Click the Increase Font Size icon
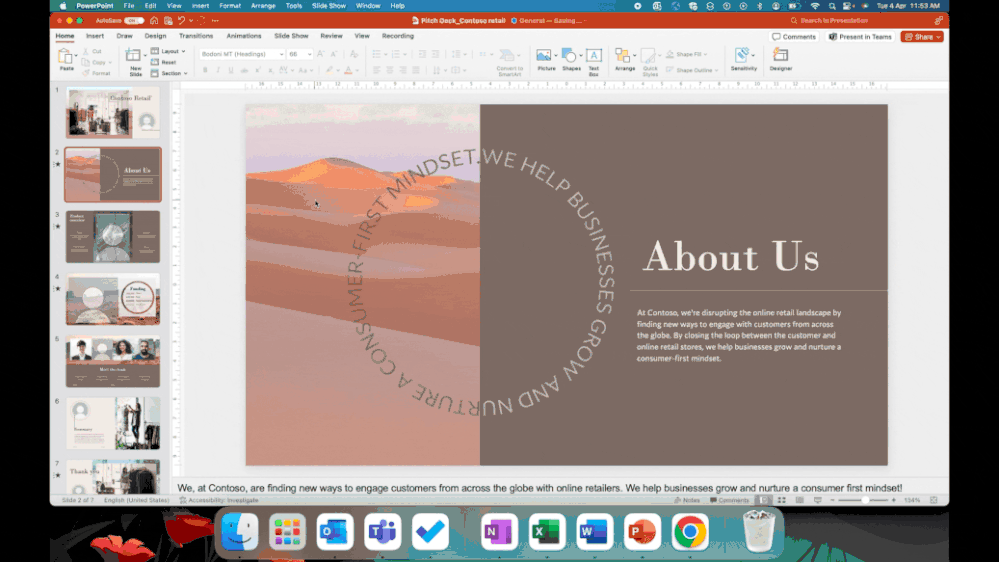 pyautogui.click(x=320, y=54)
